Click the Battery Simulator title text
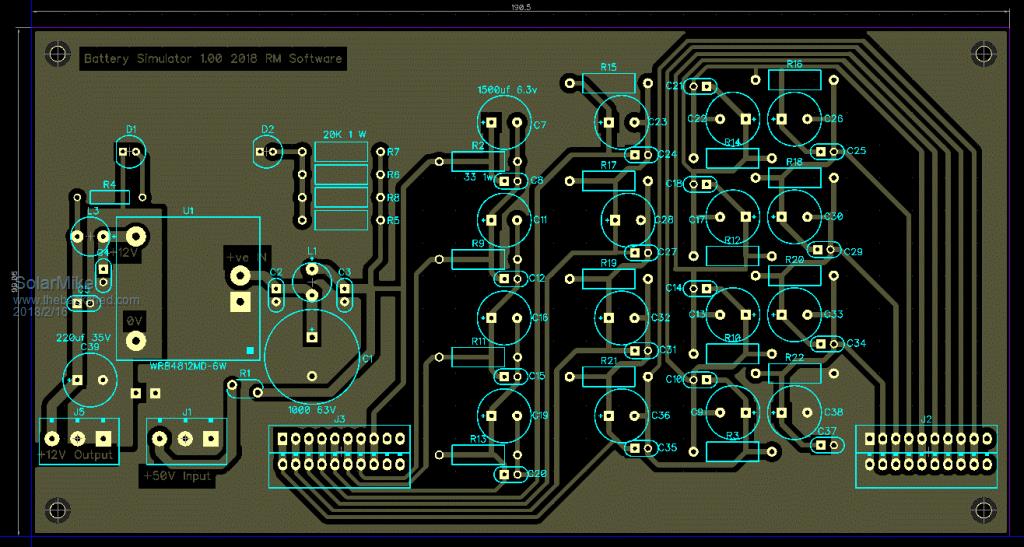The width and height of the screenshot is (1024, 547). [x=213, y=59]
